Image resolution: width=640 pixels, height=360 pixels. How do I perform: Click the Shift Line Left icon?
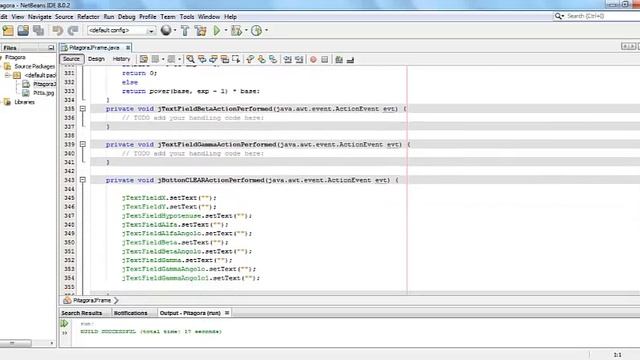pyautogui.click(x=288, y=60)
